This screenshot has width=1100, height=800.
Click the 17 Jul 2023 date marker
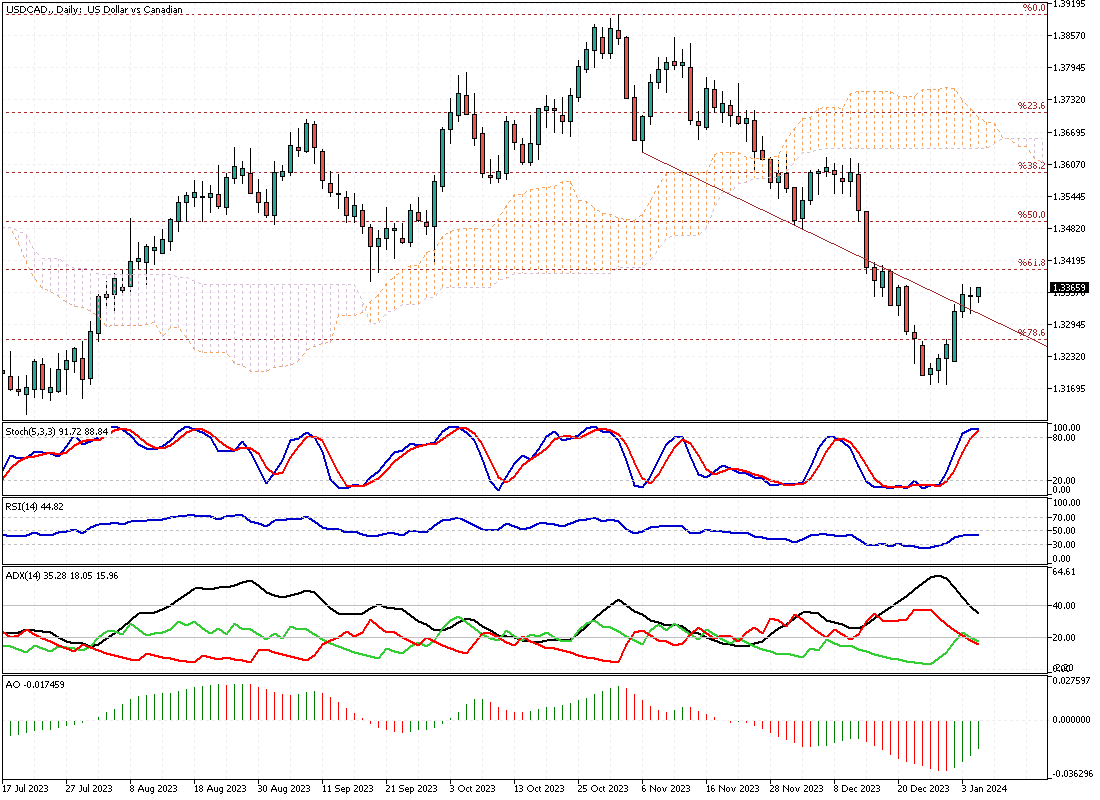(x=27, y=789)
